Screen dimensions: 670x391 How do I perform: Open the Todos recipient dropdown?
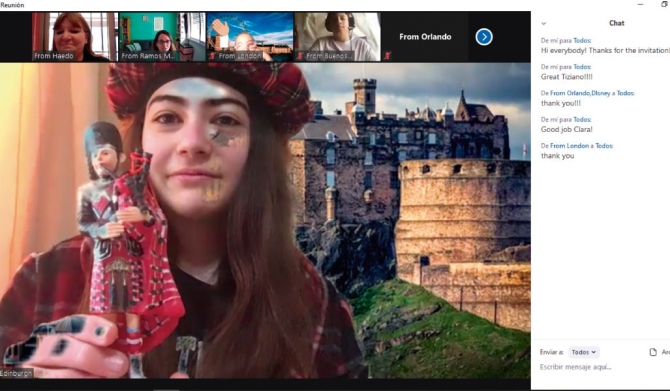point(584,352)
